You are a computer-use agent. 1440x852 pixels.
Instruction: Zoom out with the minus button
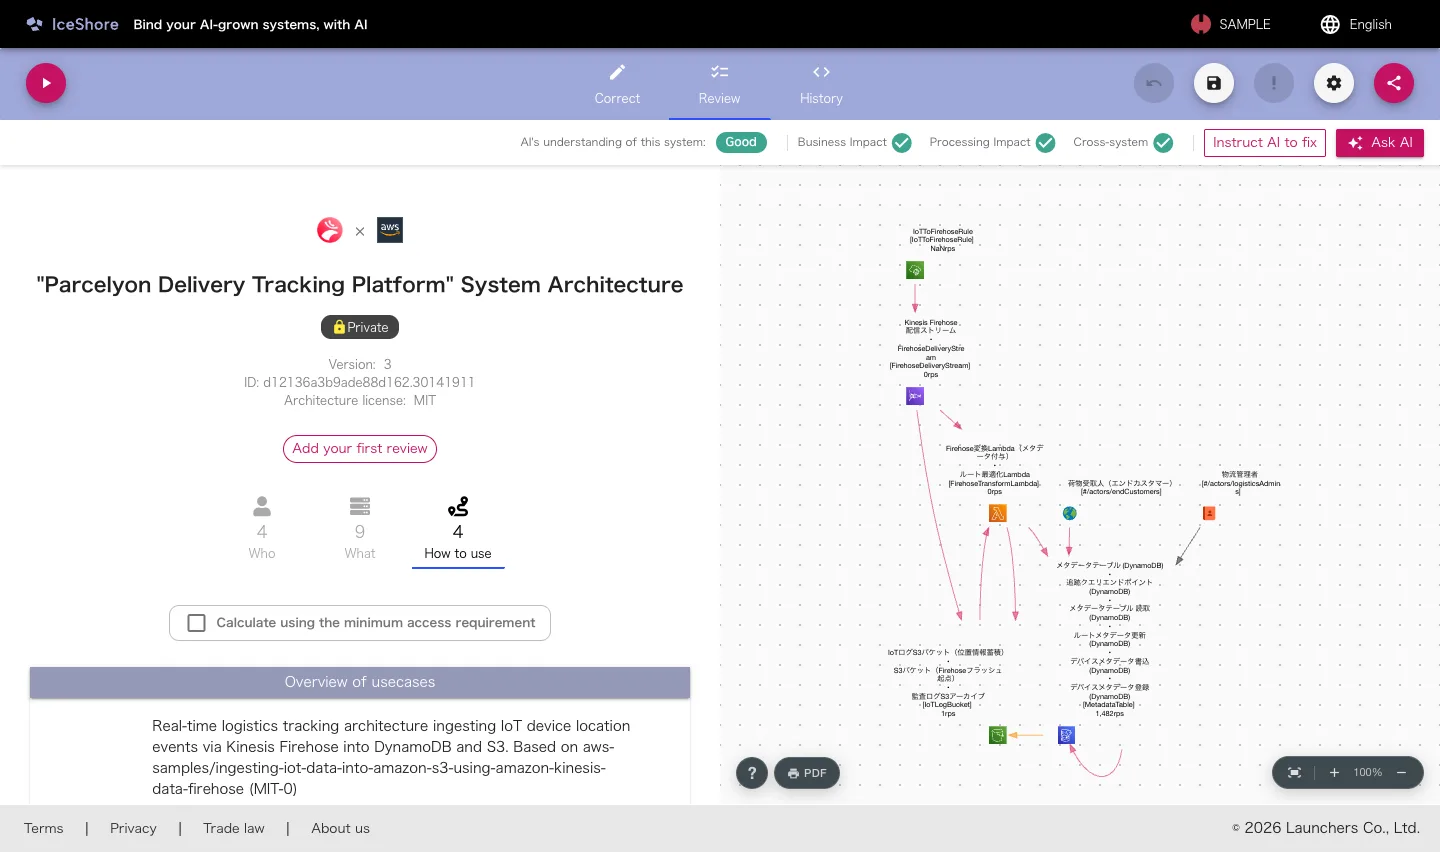[1402, 773]
